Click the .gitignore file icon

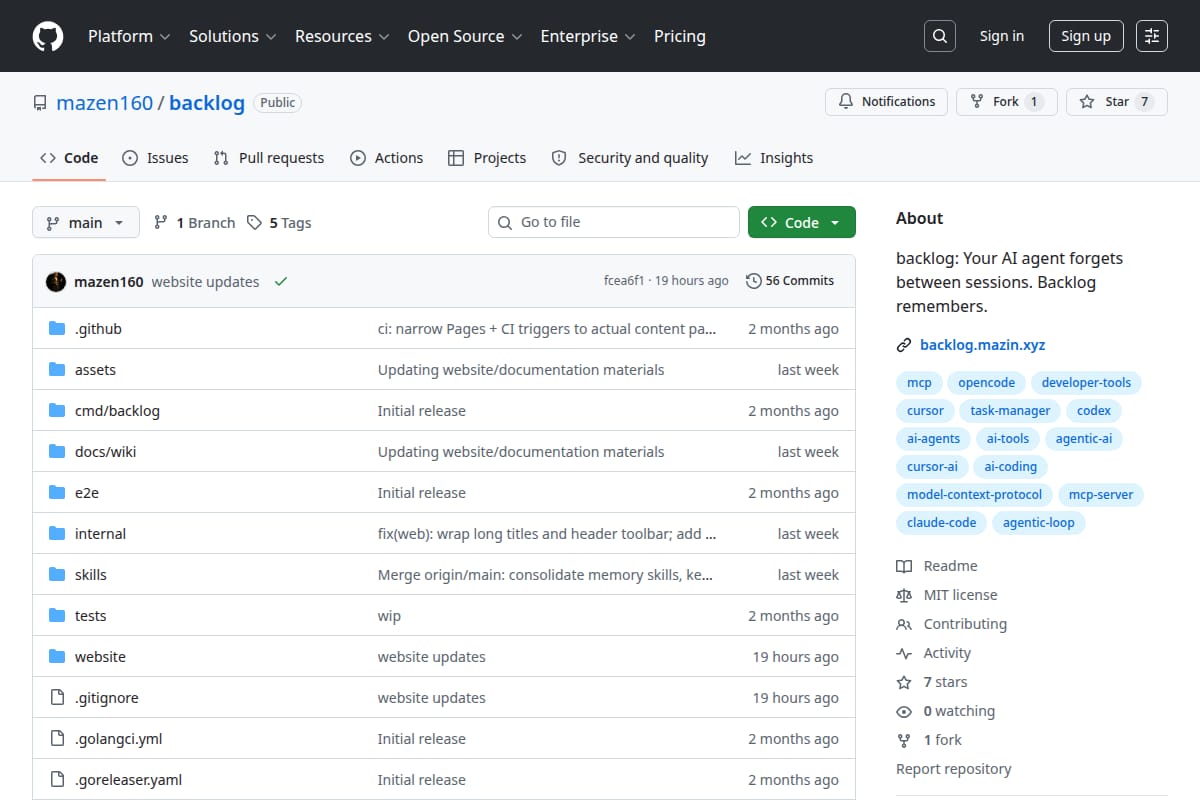click(57, 698)
